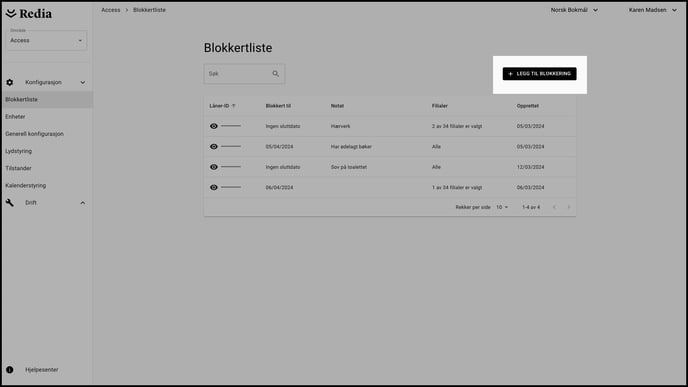Viewport: 688px width, 387px height.
Task: Click the Drift wrench icon
Action: tap(10, 203)
